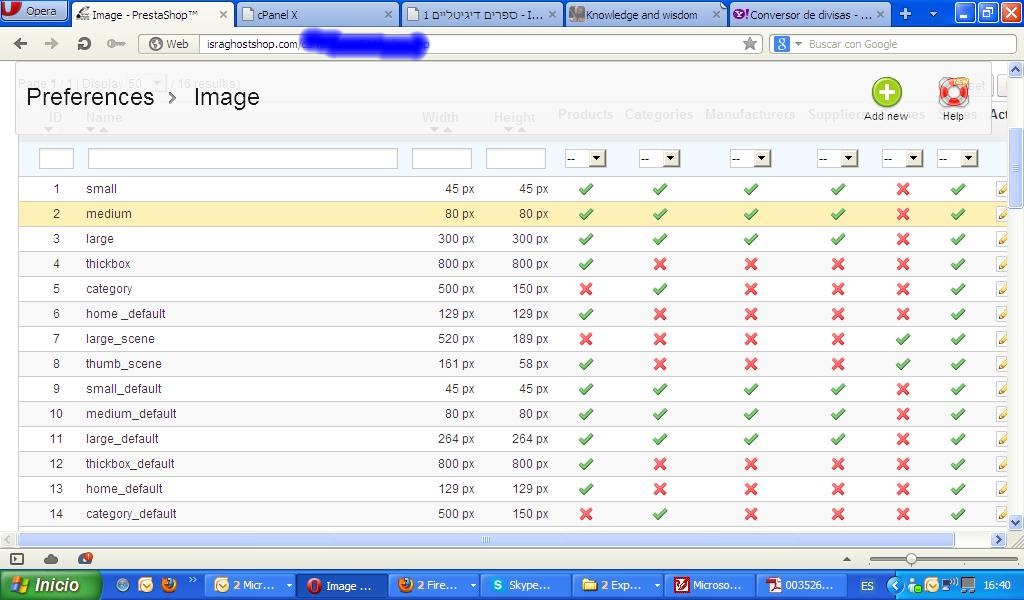1024x600 pixels.
Task: Switch to the cPanel X tab
Action: [x=318, y=14]
